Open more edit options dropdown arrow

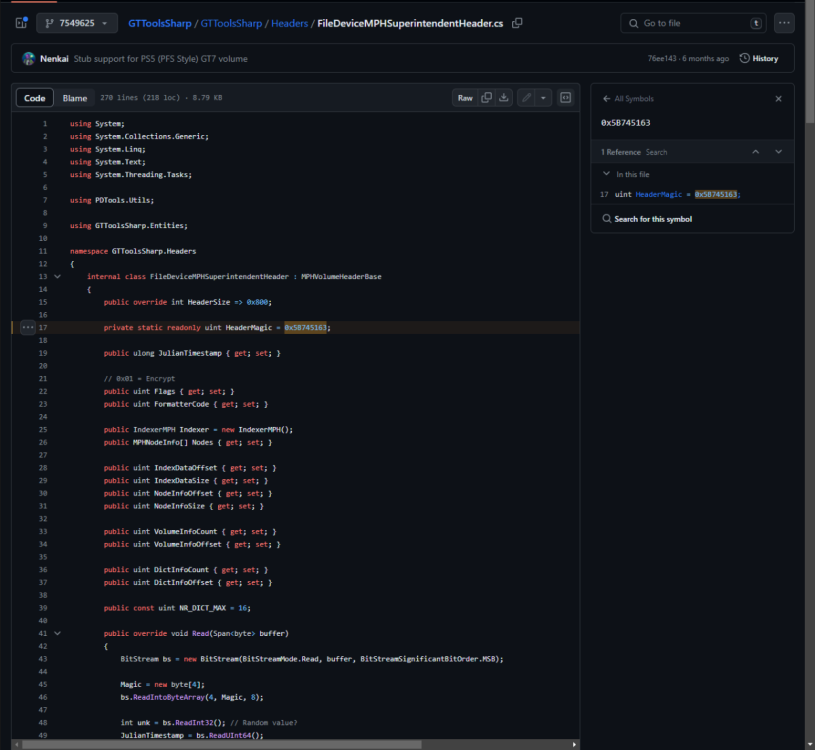point(544,98)
